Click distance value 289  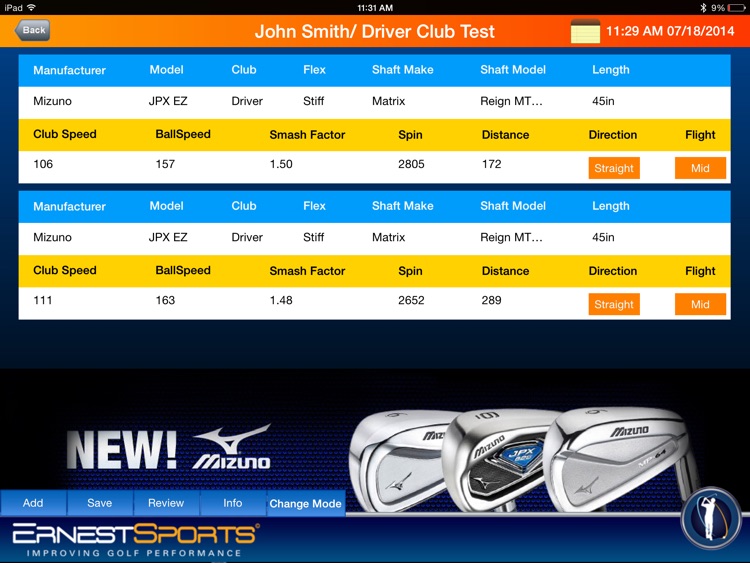tap(492, 300)
